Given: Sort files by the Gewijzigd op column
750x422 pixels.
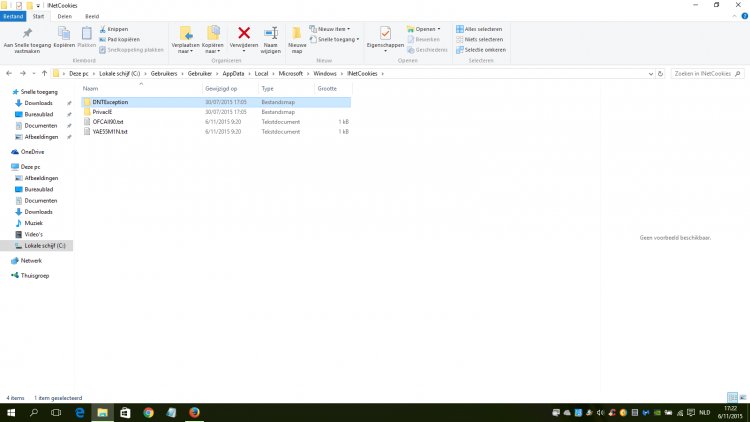Looking at the screenshot, I should point(220,89).
